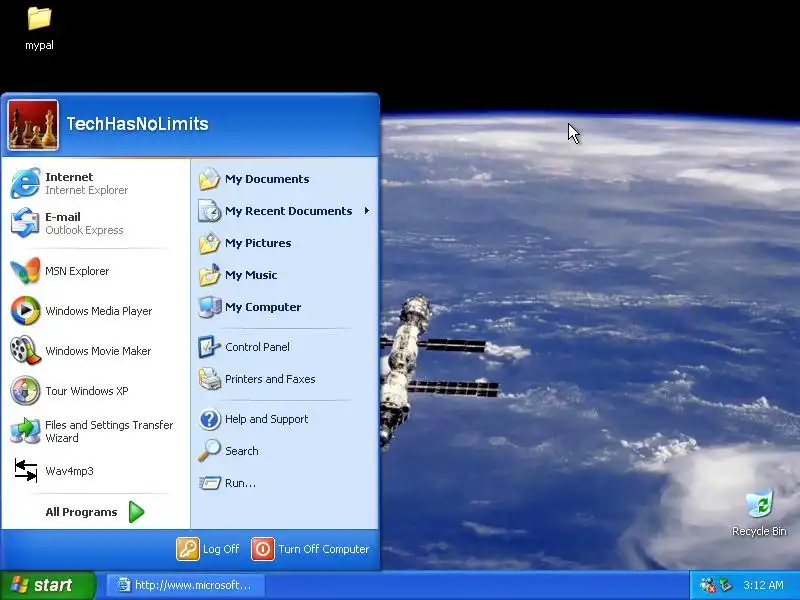Click the 3:12 AM clock
The image size is (800, 600).
763,585
